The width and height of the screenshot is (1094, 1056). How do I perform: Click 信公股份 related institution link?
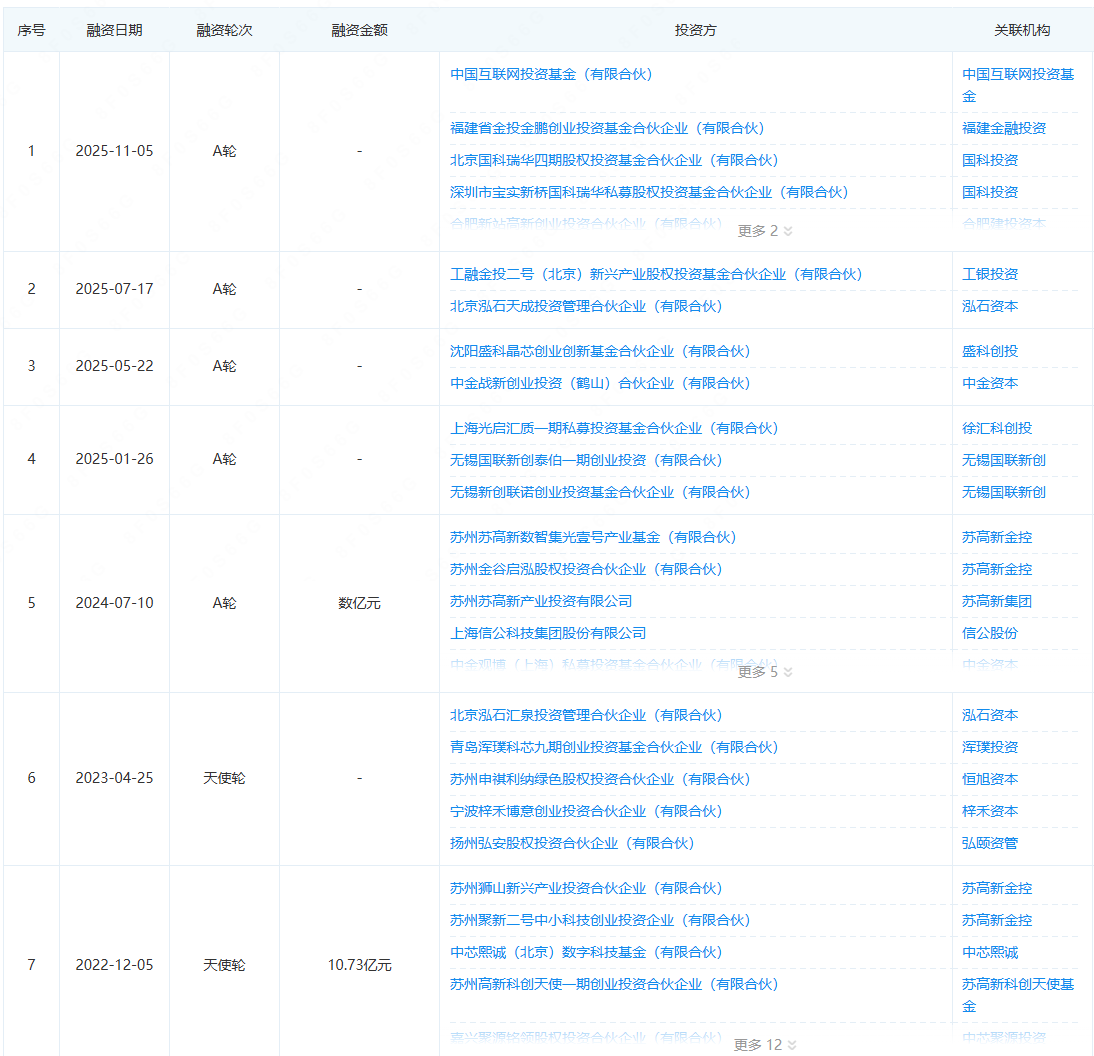click(990, 633)
